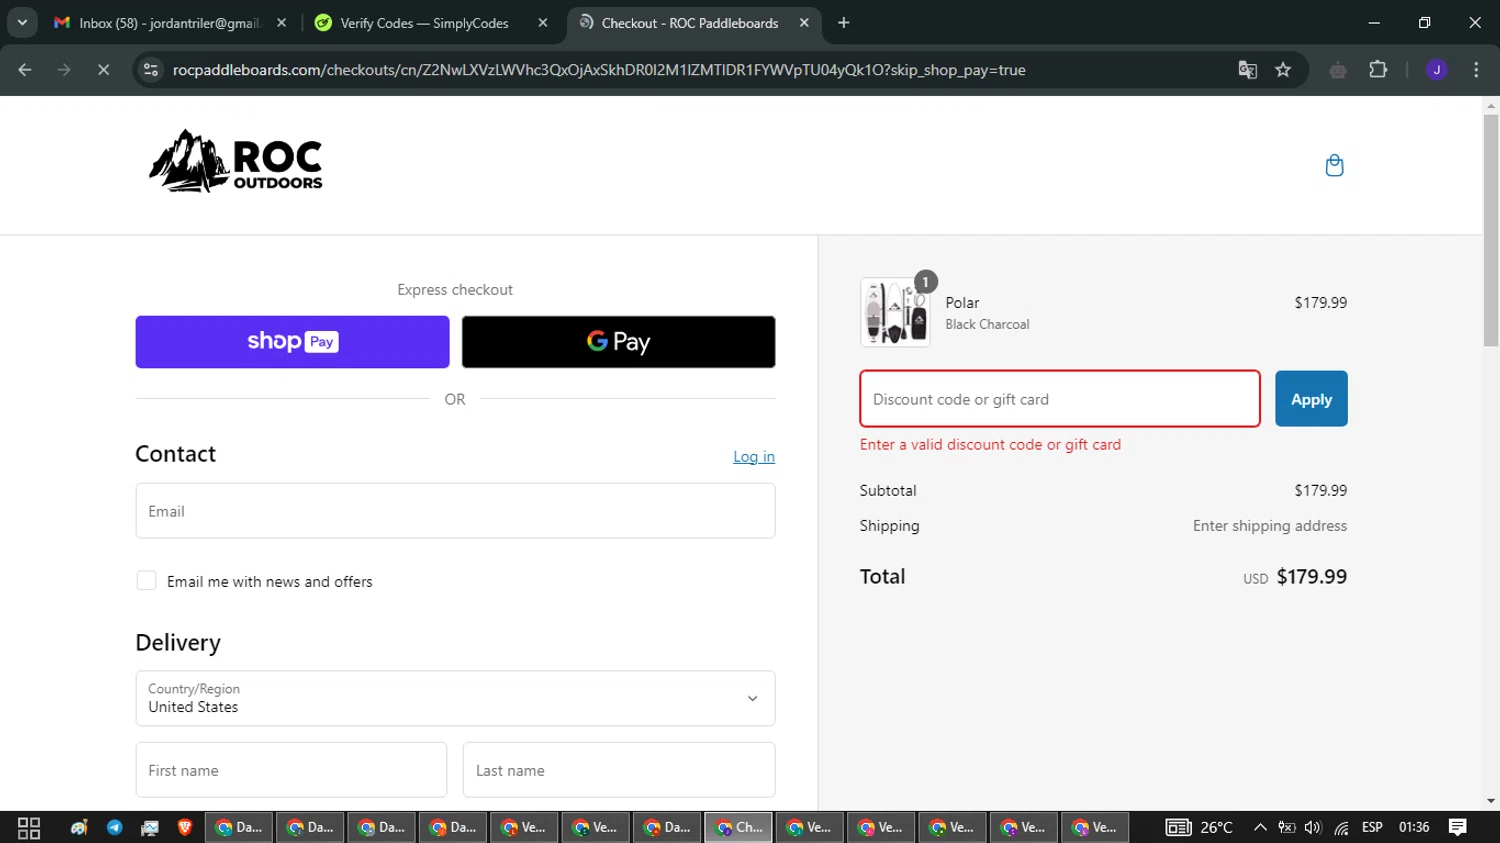Expand the Country/Region dropdown

(x=455, y=698)
